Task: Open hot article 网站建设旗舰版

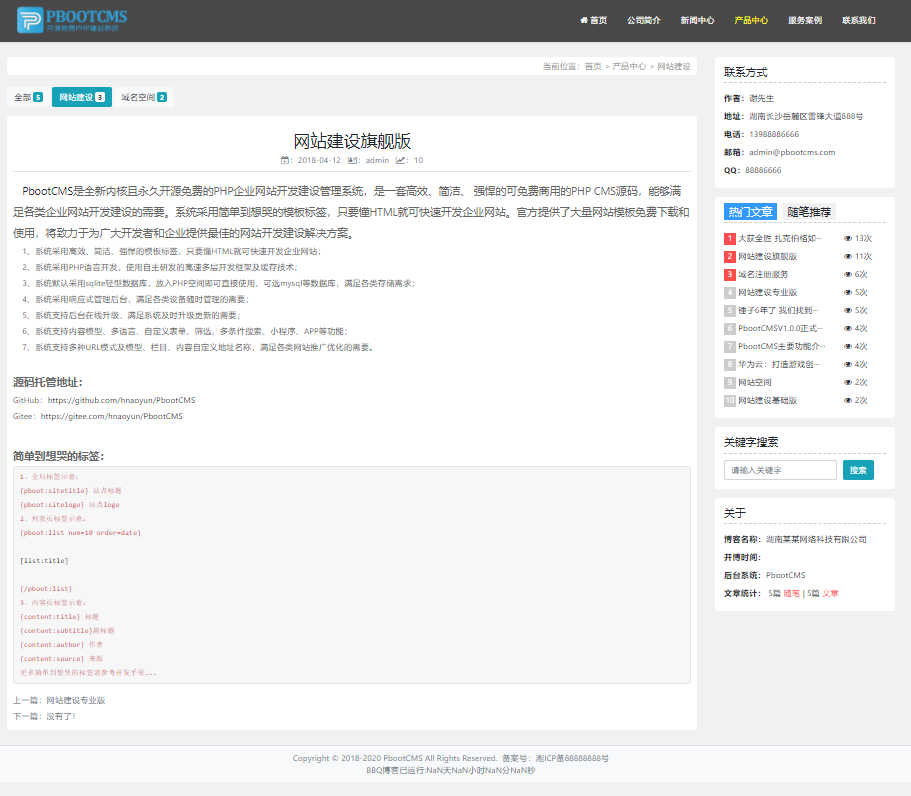Action: pos(767,256)
